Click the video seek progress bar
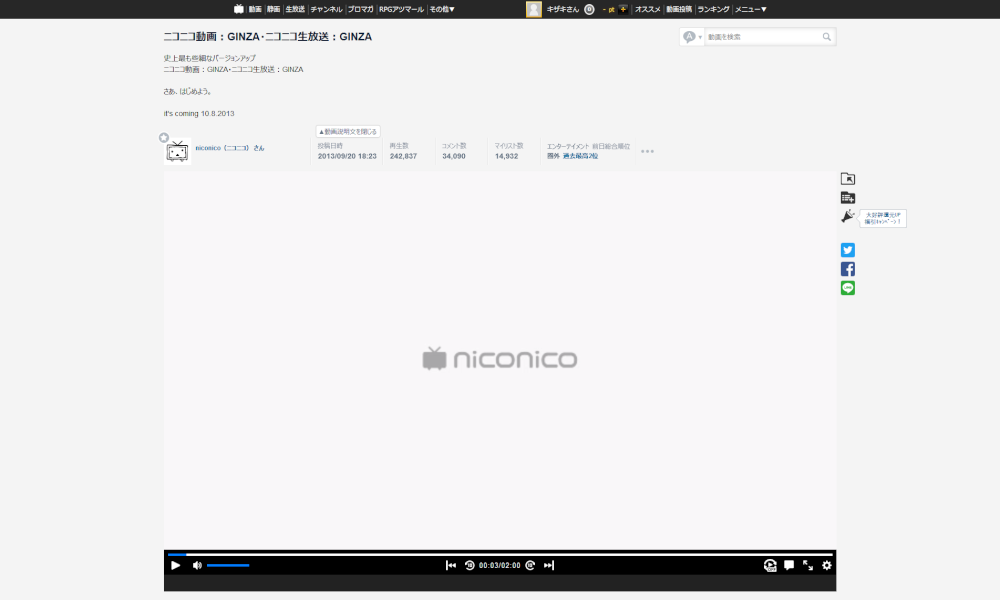The width and height of the screenshot is (1000, 600). (500, 555)
